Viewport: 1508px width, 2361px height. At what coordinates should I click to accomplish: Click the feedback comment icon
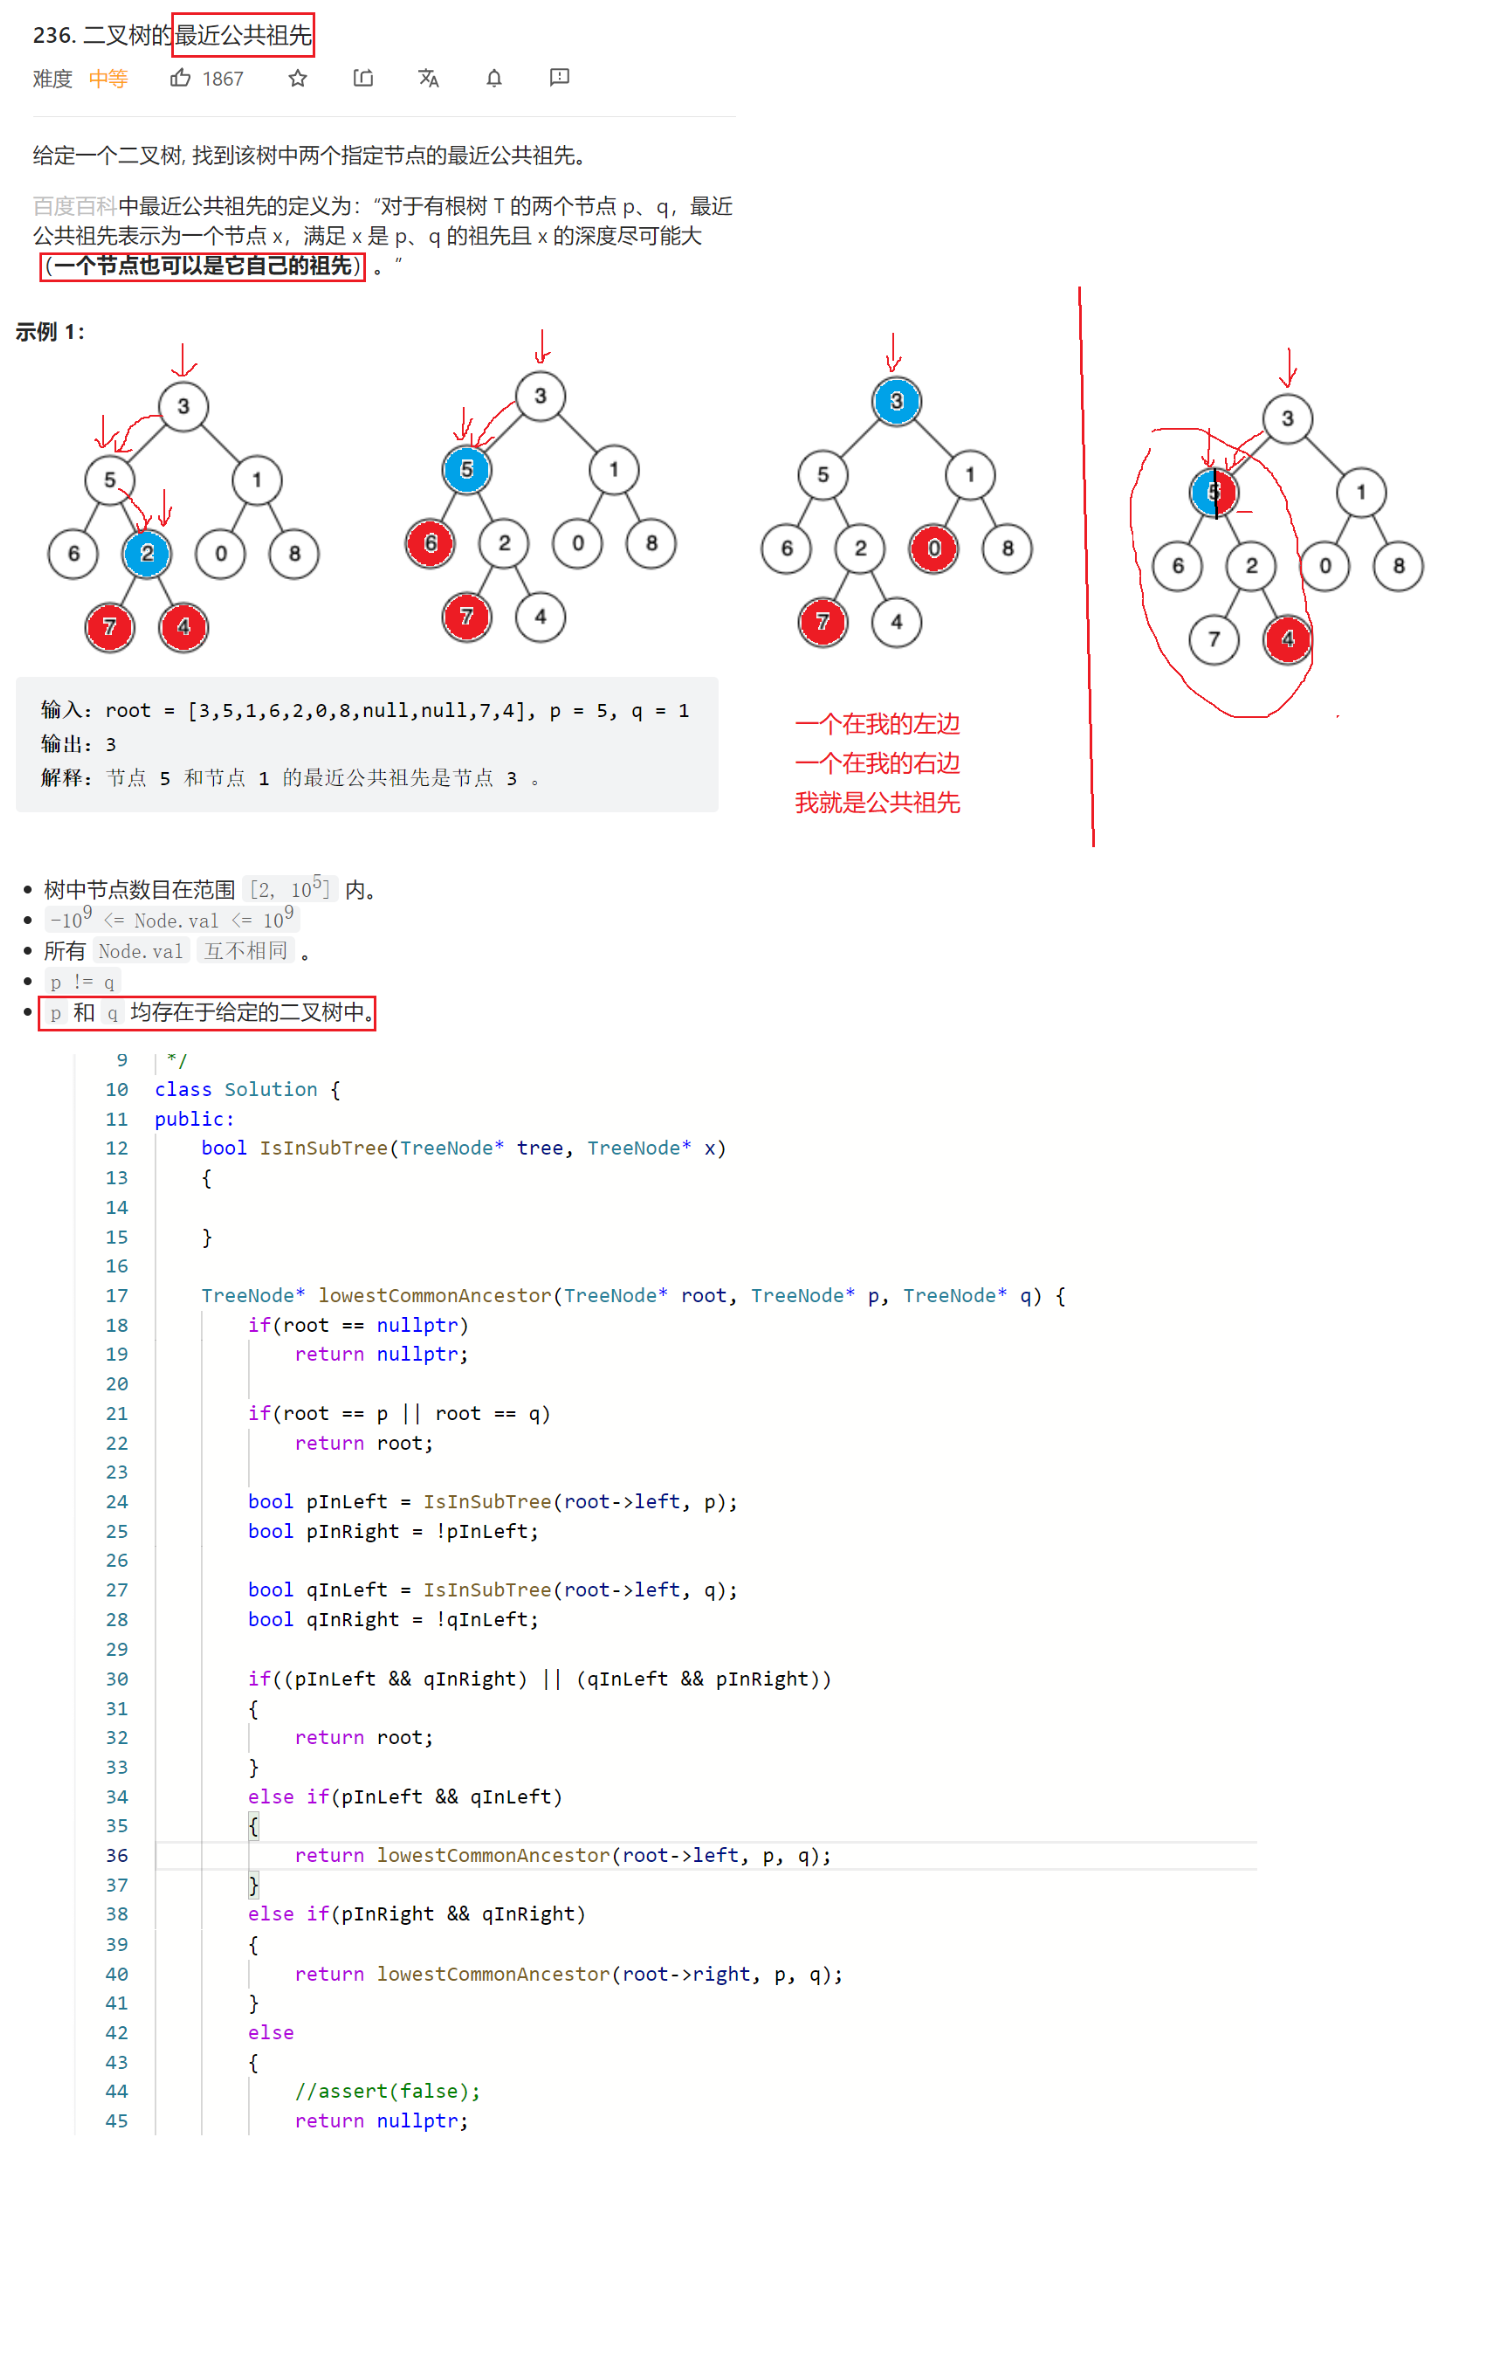(559, 77)
